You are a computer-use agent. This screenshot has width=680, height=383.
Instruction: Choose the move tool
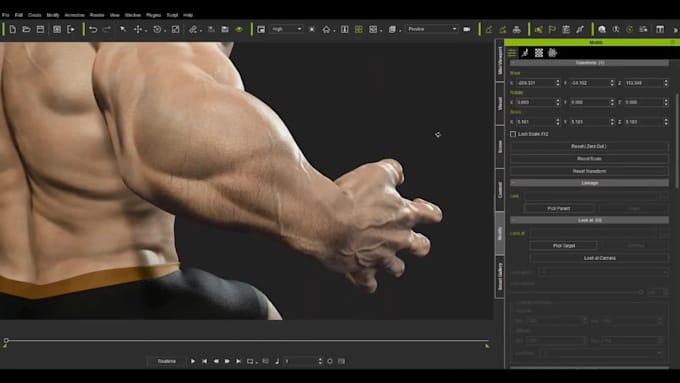coord(137,29)
